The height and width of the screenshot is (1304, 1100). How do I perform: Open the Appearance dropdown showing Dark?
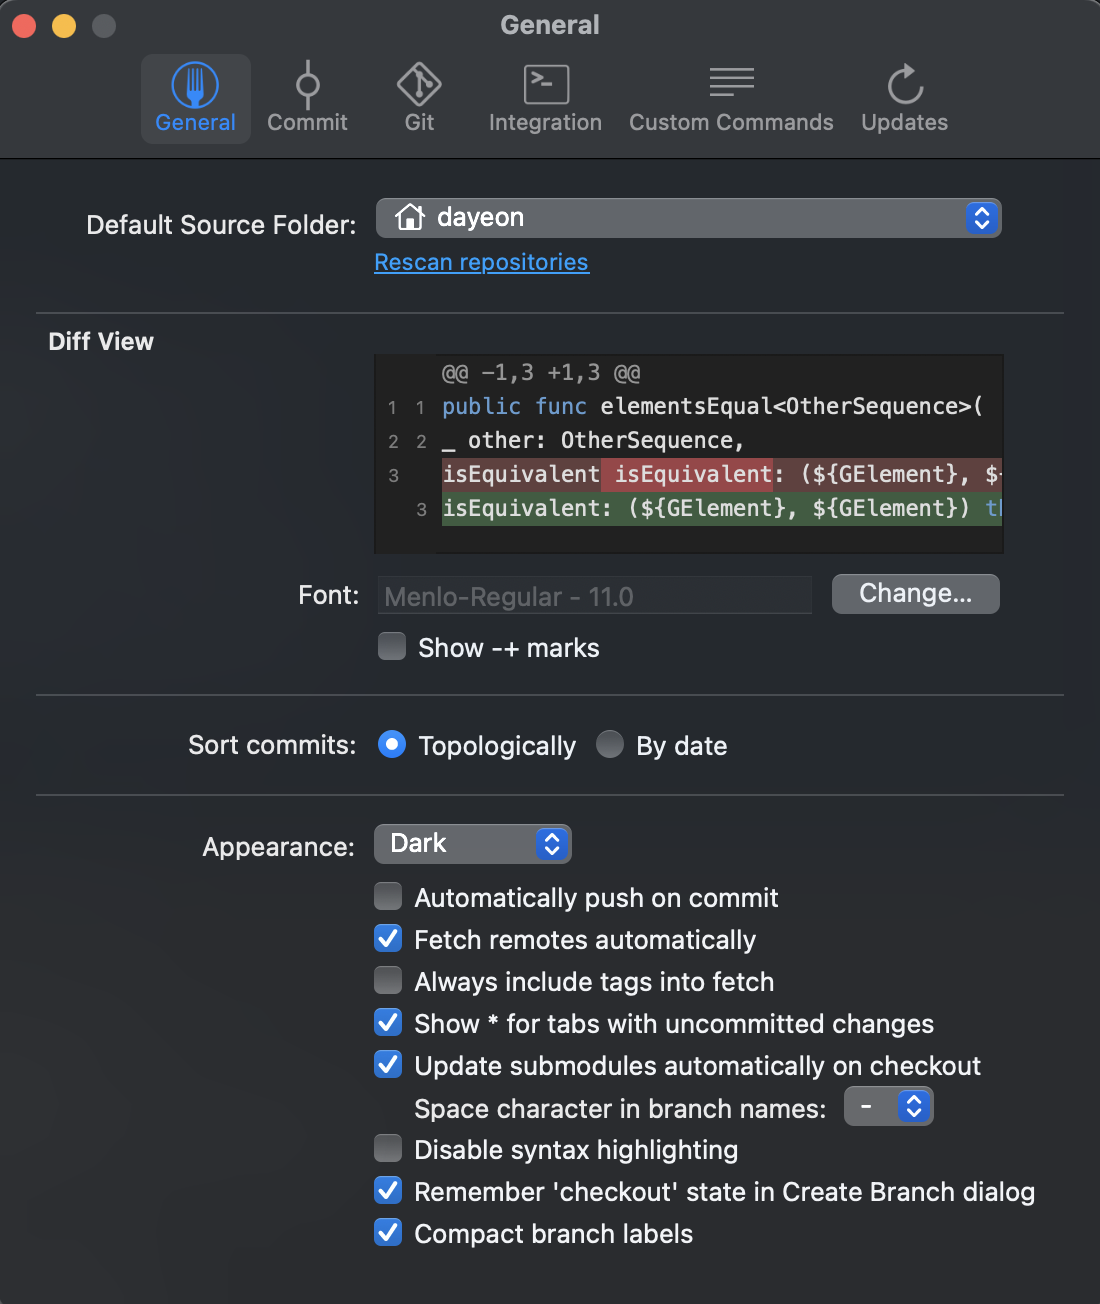coord(472,843)
